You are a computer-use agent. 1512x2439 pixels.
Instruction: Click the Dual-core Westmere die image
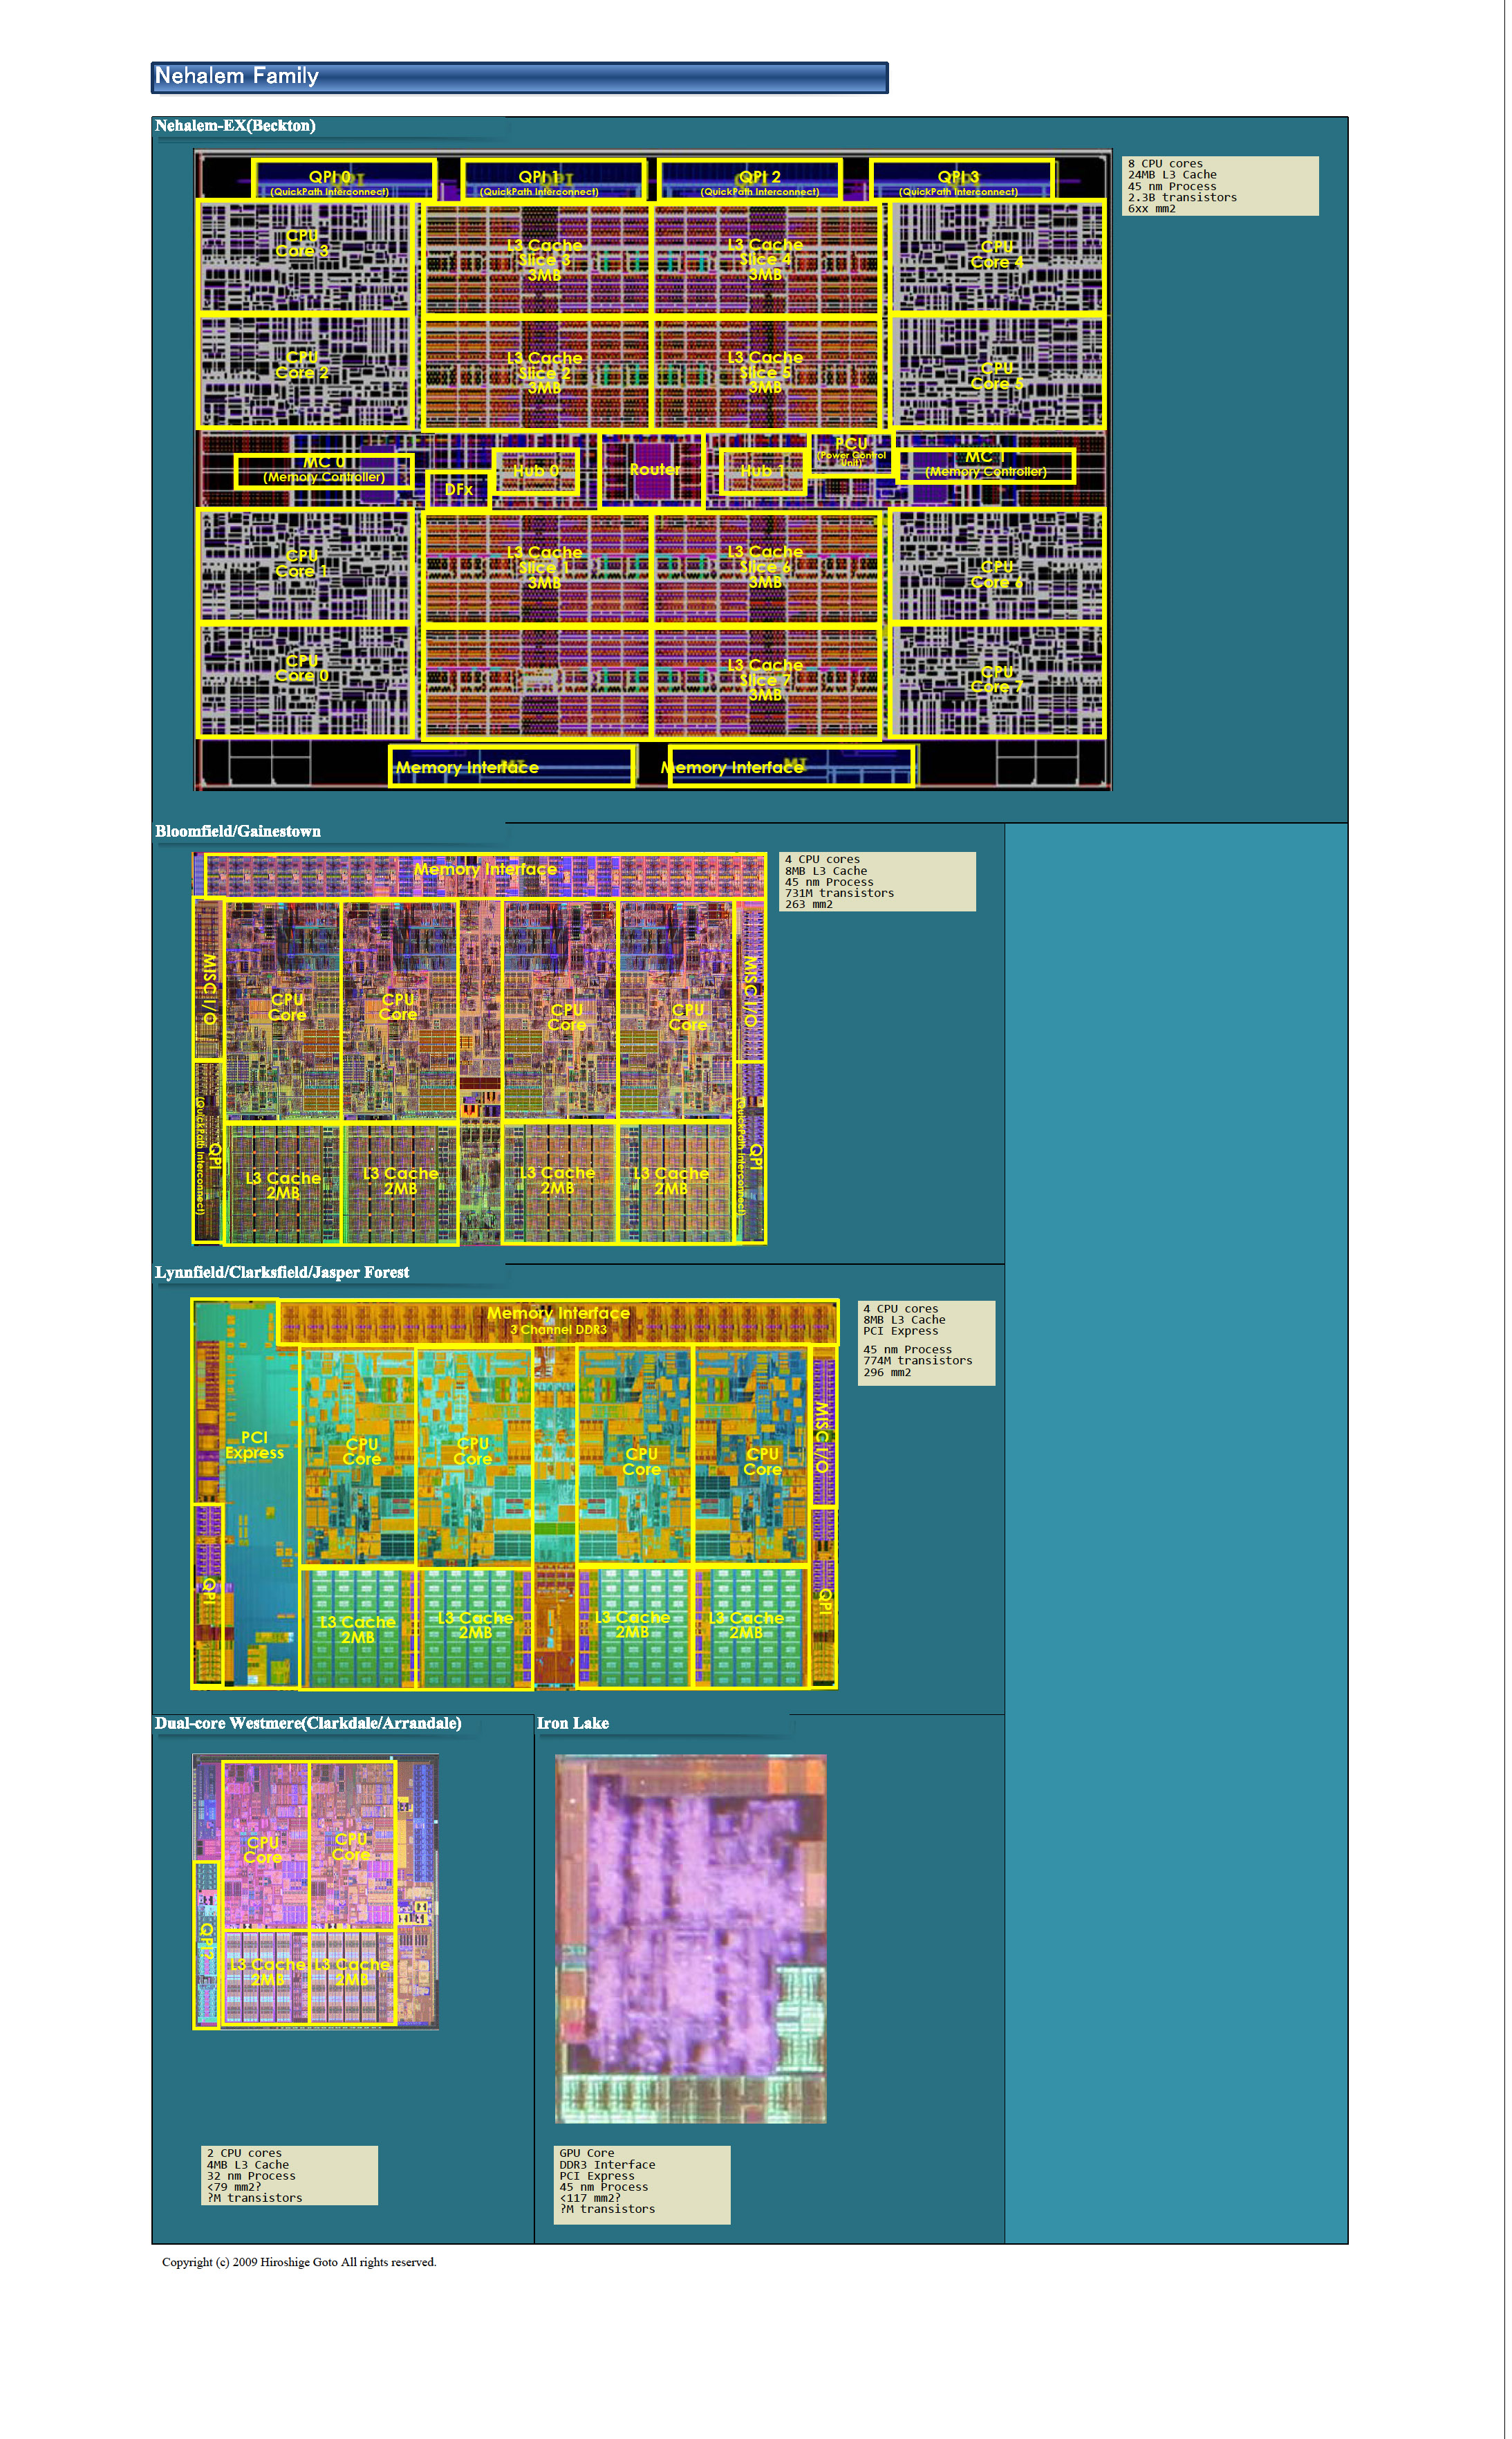click(x=315, y=1890)
